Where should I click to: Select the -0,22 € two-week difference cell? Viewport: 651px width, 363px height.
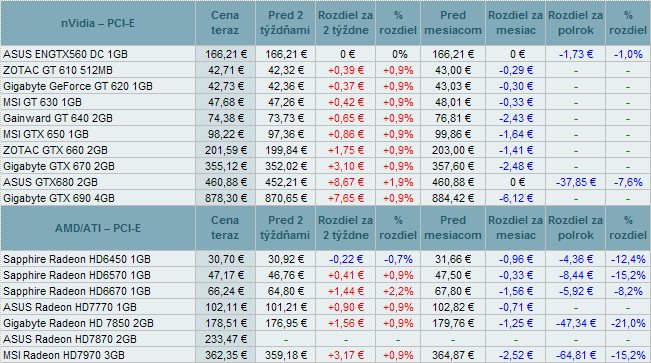(346, 259)
